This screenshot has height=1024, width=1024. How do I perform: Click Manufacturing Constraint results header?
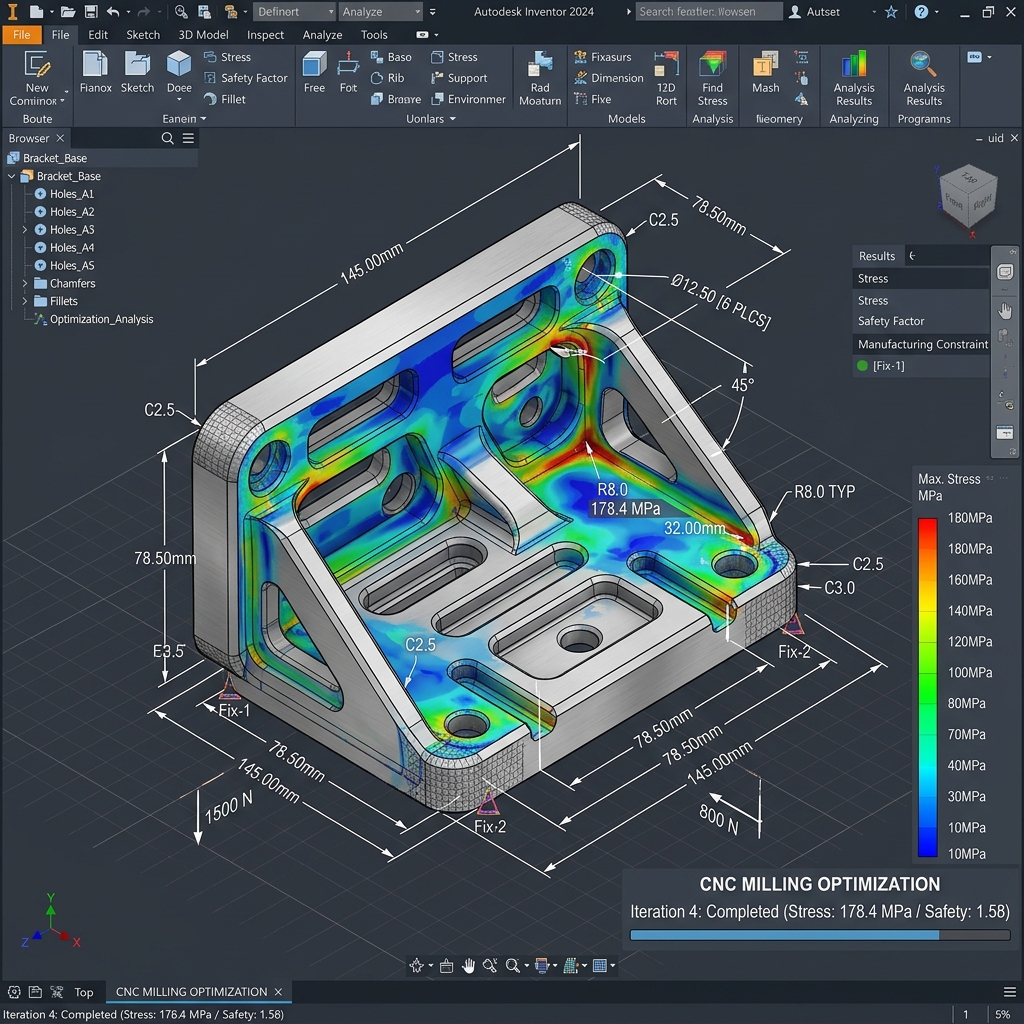pos(920,344)
